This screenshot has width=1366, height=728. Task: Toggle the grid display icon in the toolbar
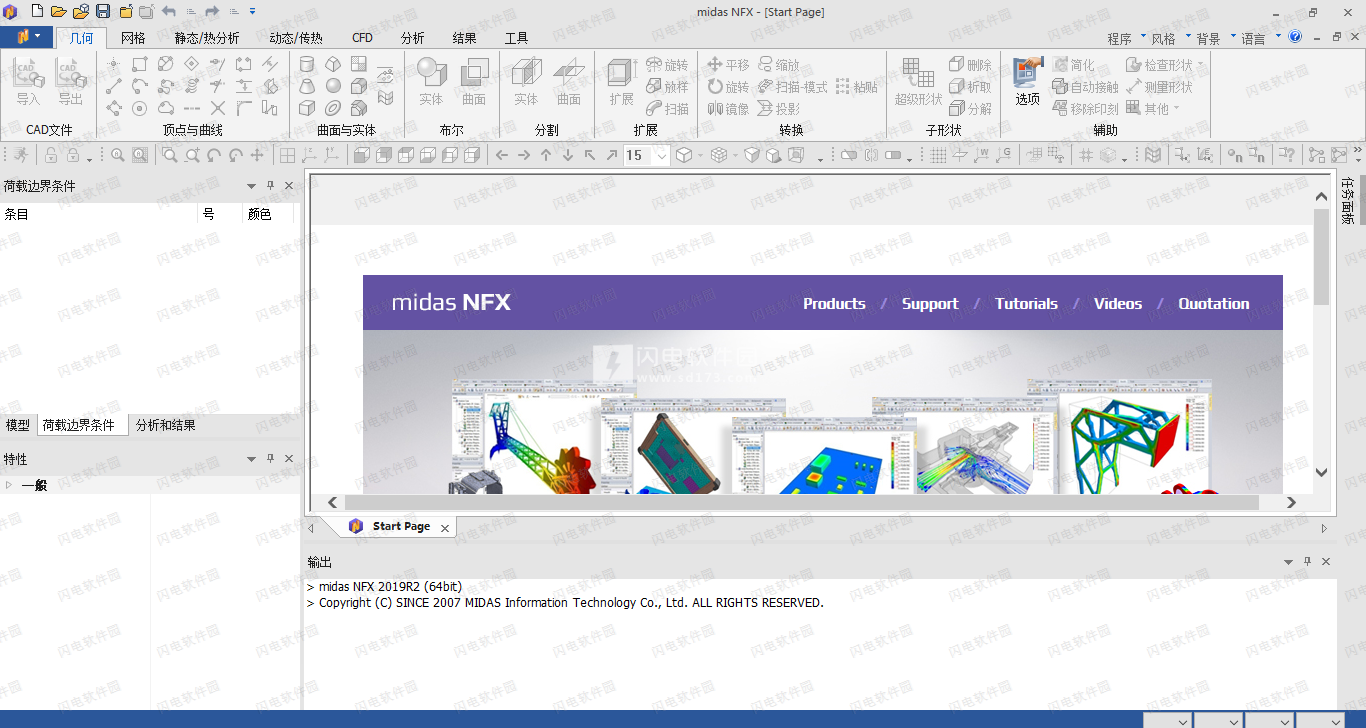(x=938, y=155)
